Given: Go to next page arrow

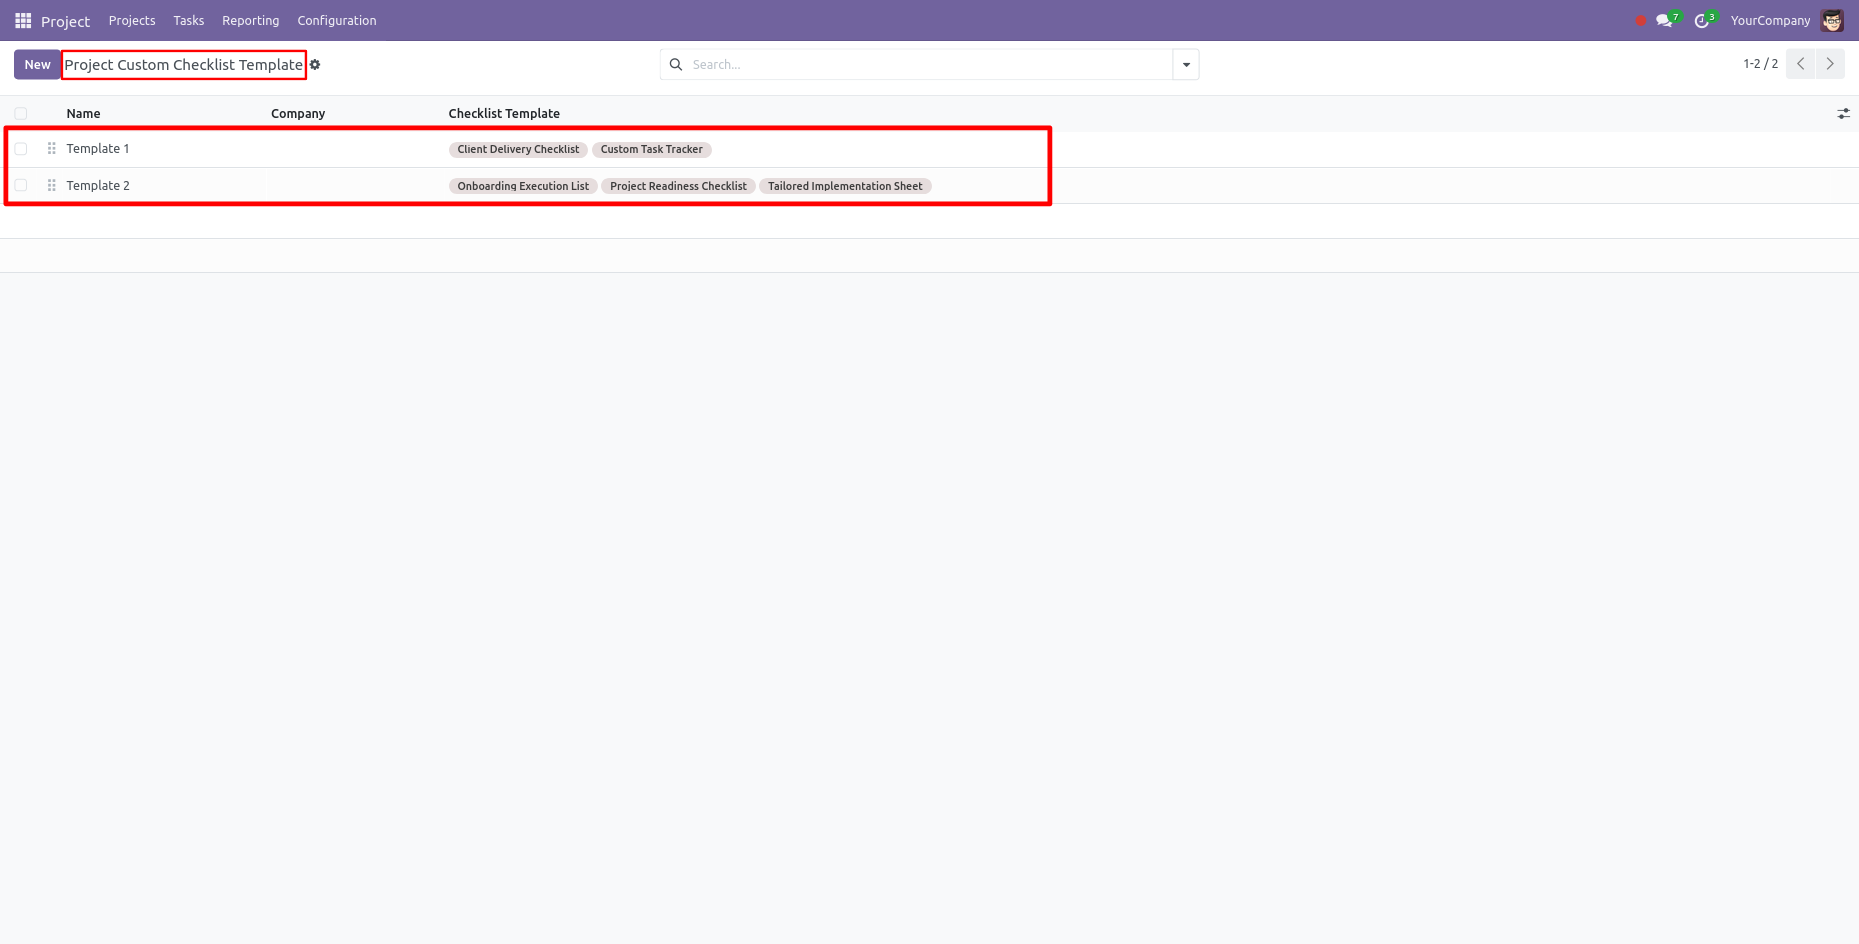Looking at the screenshot, I should [1830, 64].
